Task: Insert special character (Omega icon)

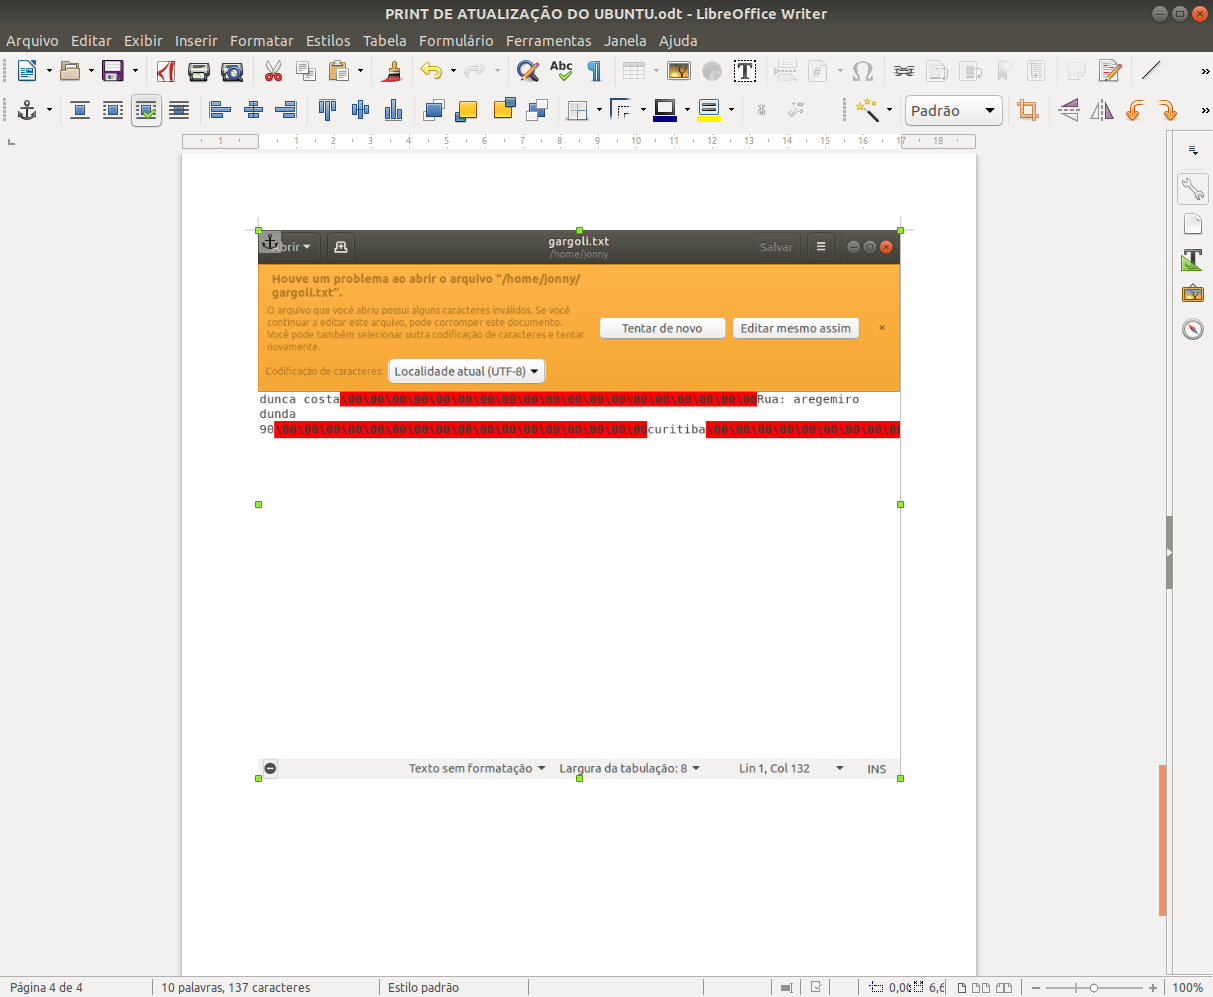Action: pyautogui.click(x=863, y=71)
